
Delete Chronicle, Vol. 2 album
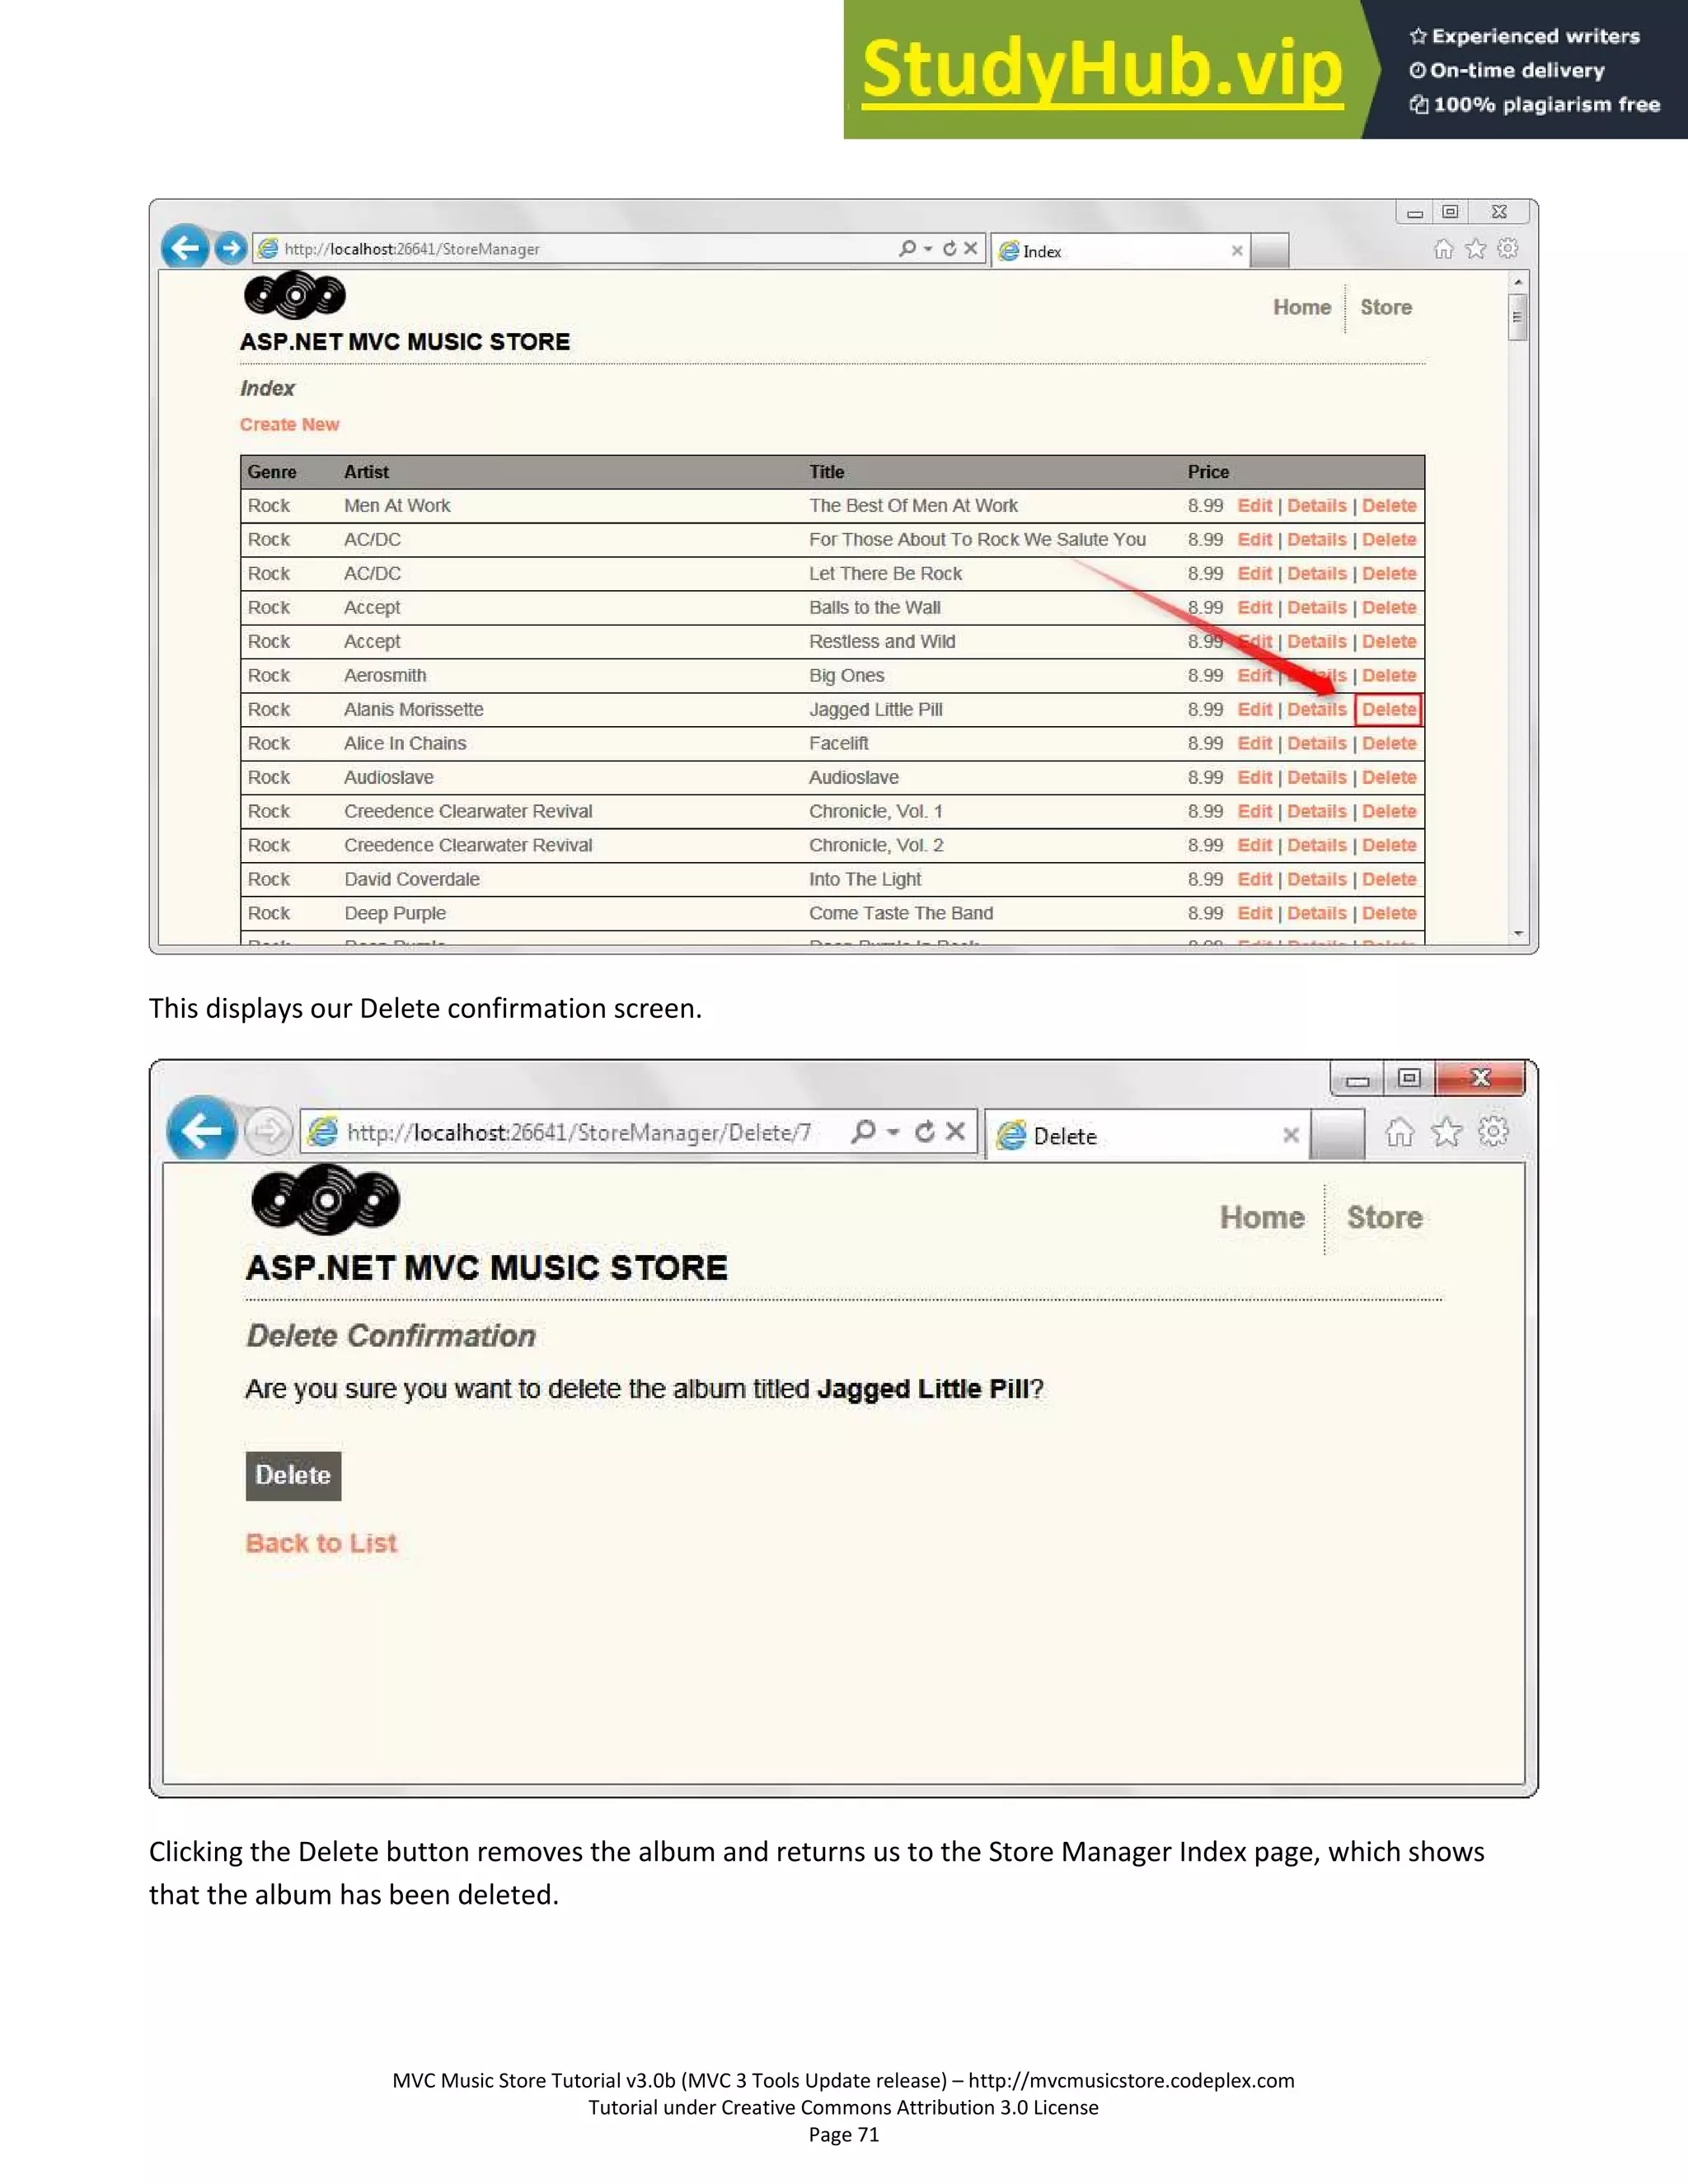[x=1389, y=845]
